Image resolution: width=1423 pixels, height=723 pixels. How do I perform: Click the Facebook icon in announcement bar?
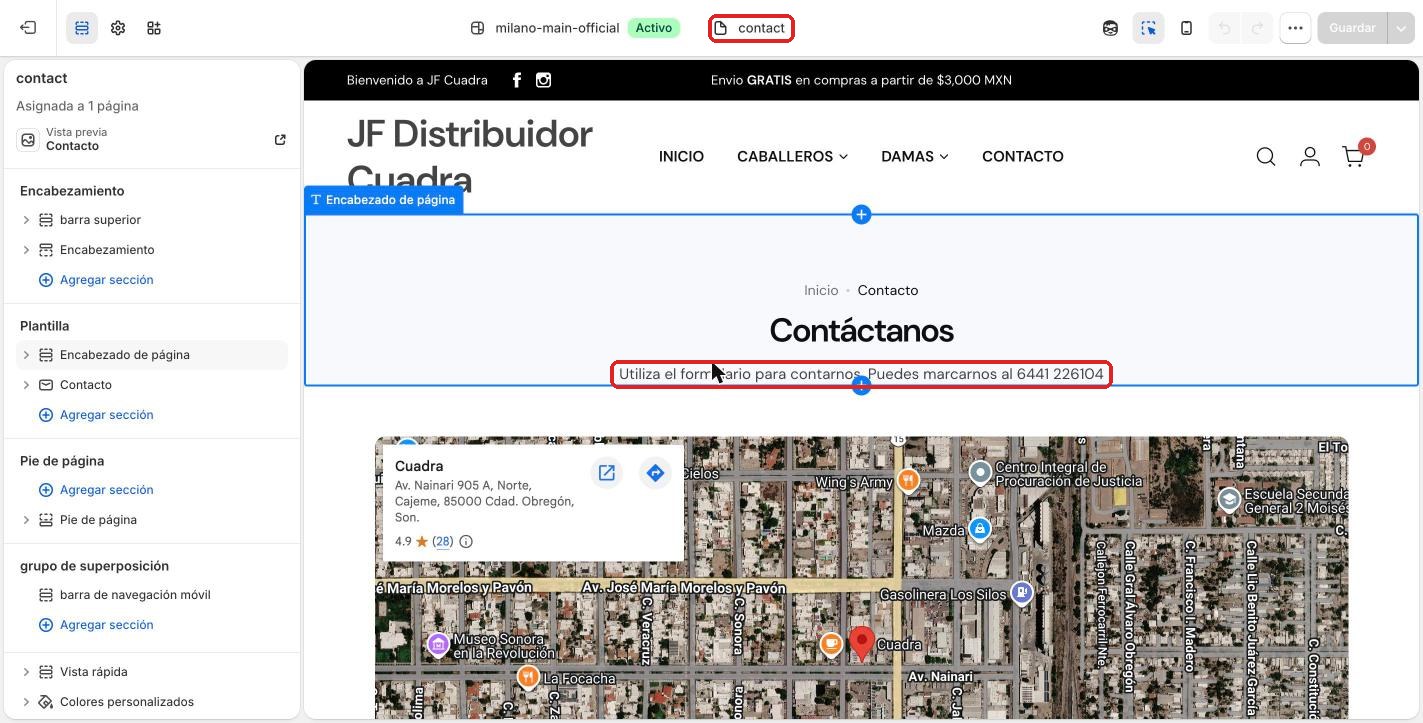click(517, 80)
